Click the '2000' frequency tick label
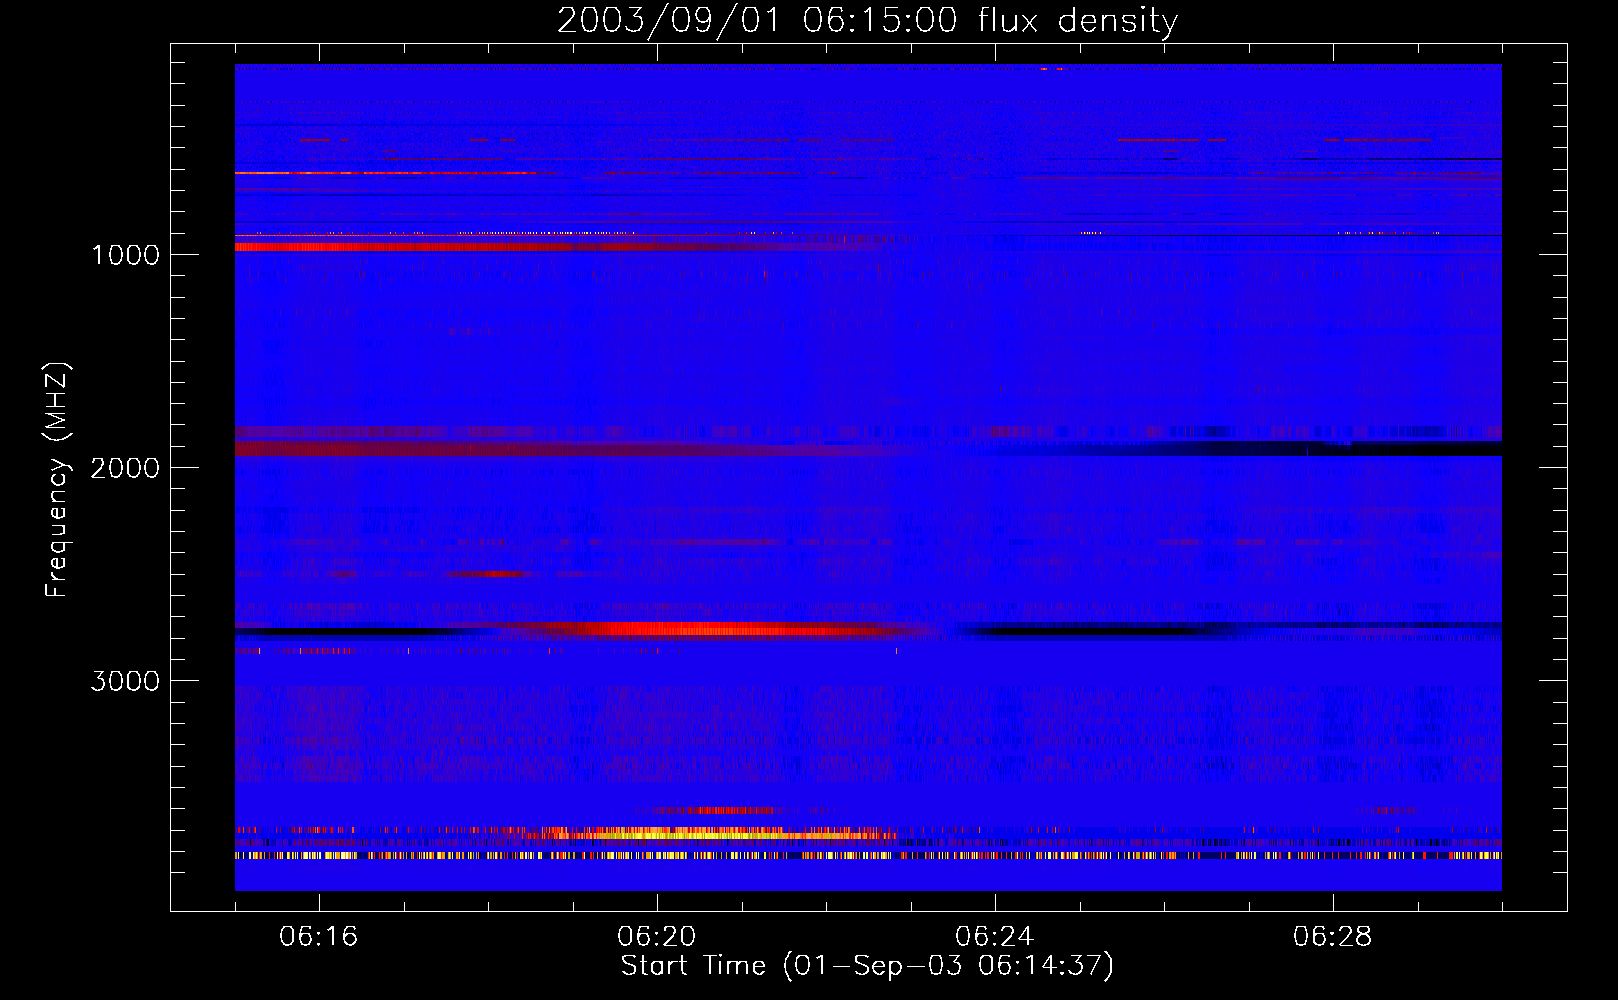1618x1000 pixels. (125, 468)
